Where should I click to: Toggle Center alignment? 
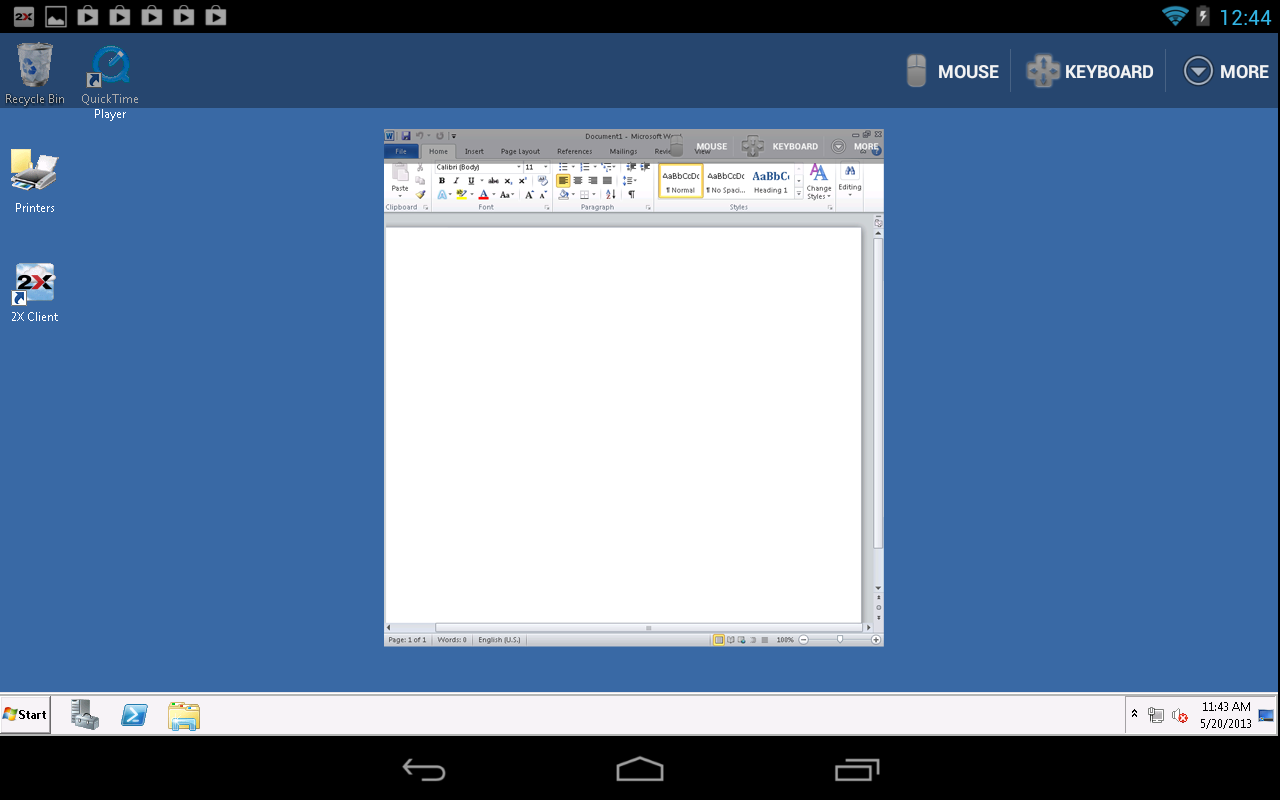pyautogui.click(x=578, y=181)
